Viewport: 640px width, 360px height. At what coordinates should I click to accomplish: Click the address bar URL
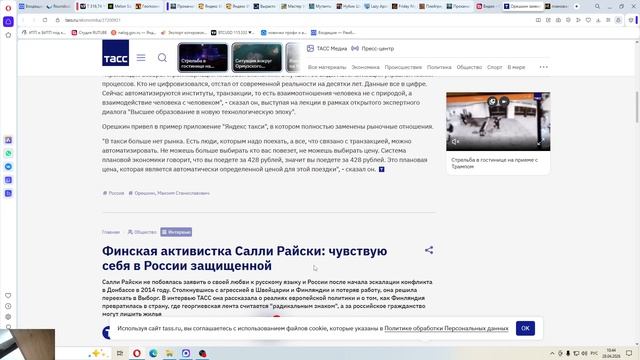[x=93, y=20]
